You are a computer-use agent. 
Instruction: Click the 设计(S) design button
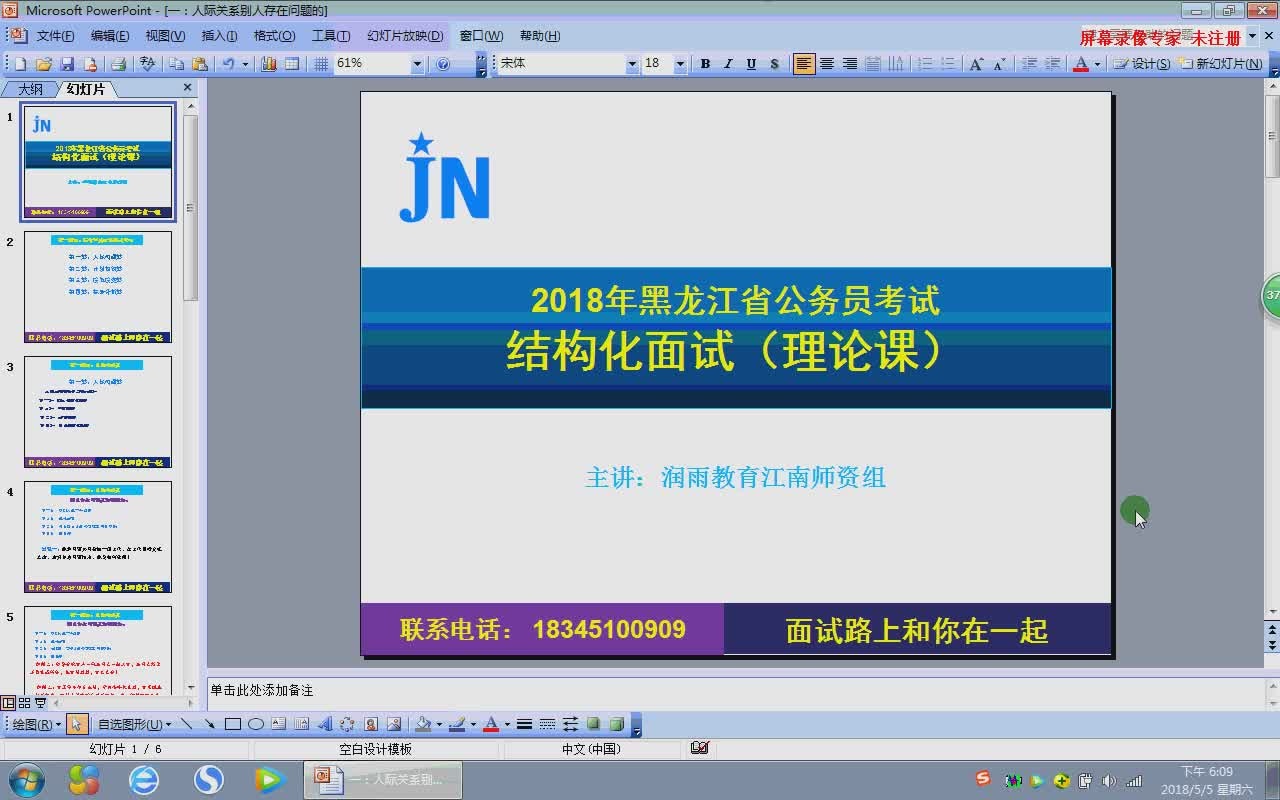1142,63
